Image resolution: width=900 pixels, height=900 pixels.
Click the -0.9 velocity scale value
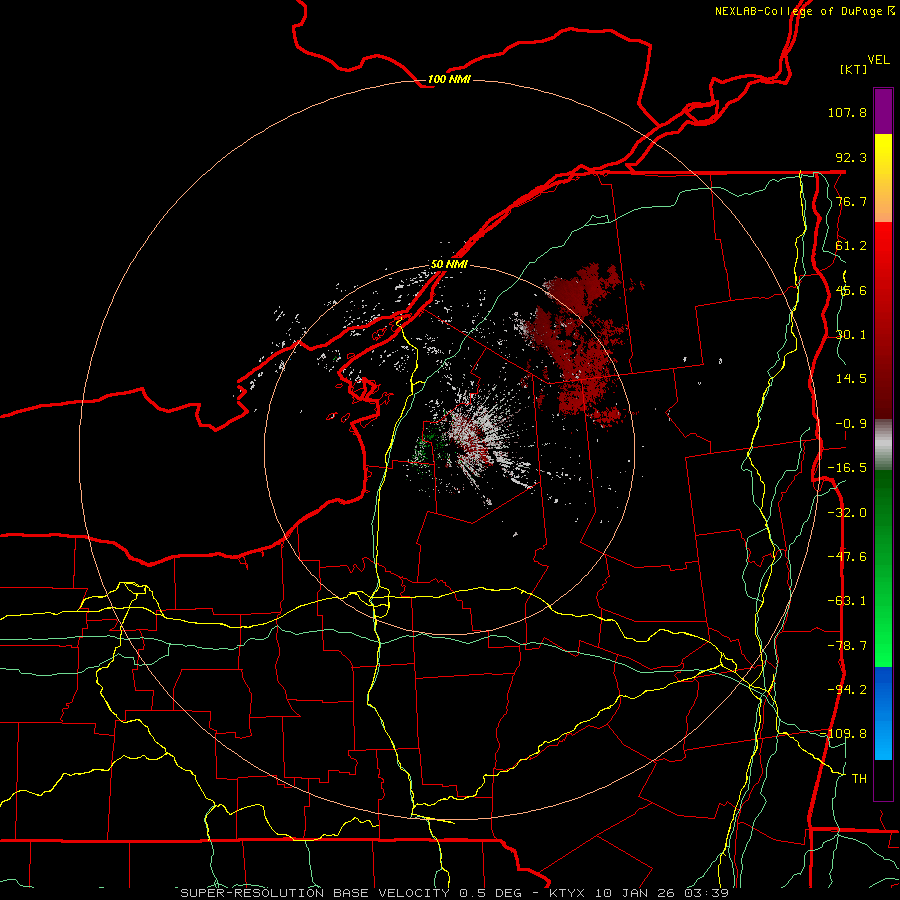pos(851,424)
